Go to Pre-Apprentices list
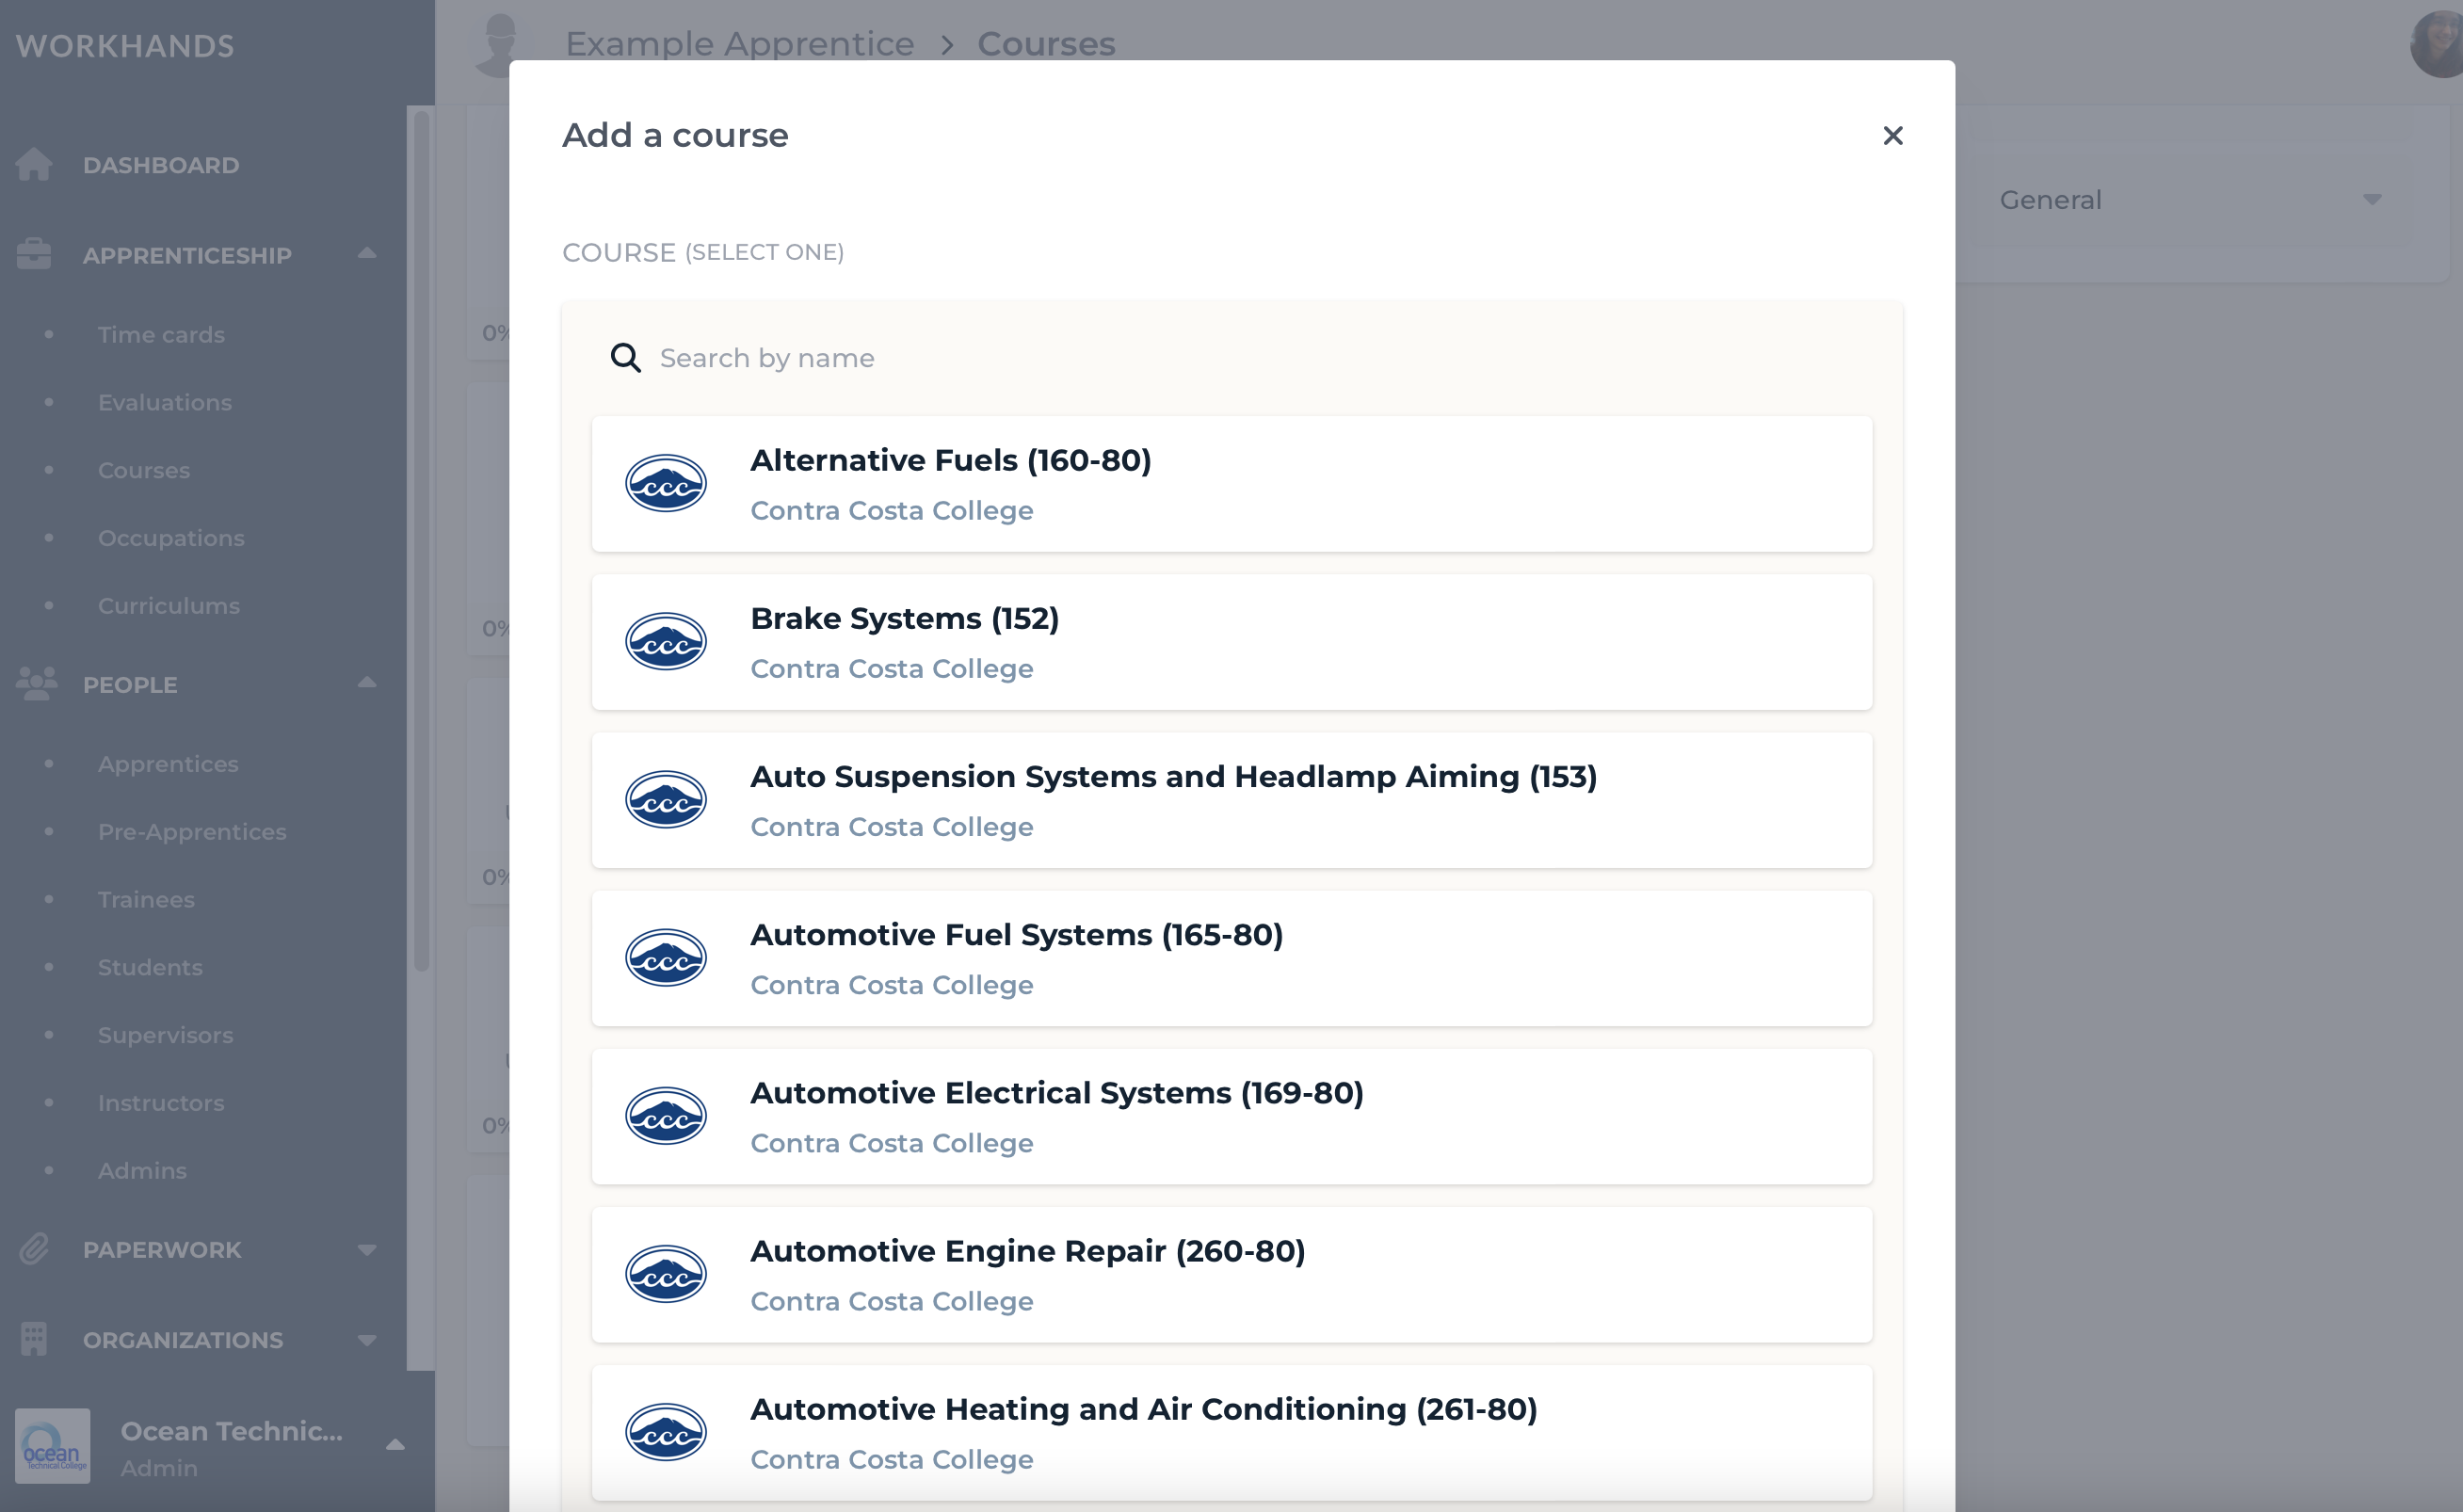The image size is (2463, 1512). tap(192, 832)
